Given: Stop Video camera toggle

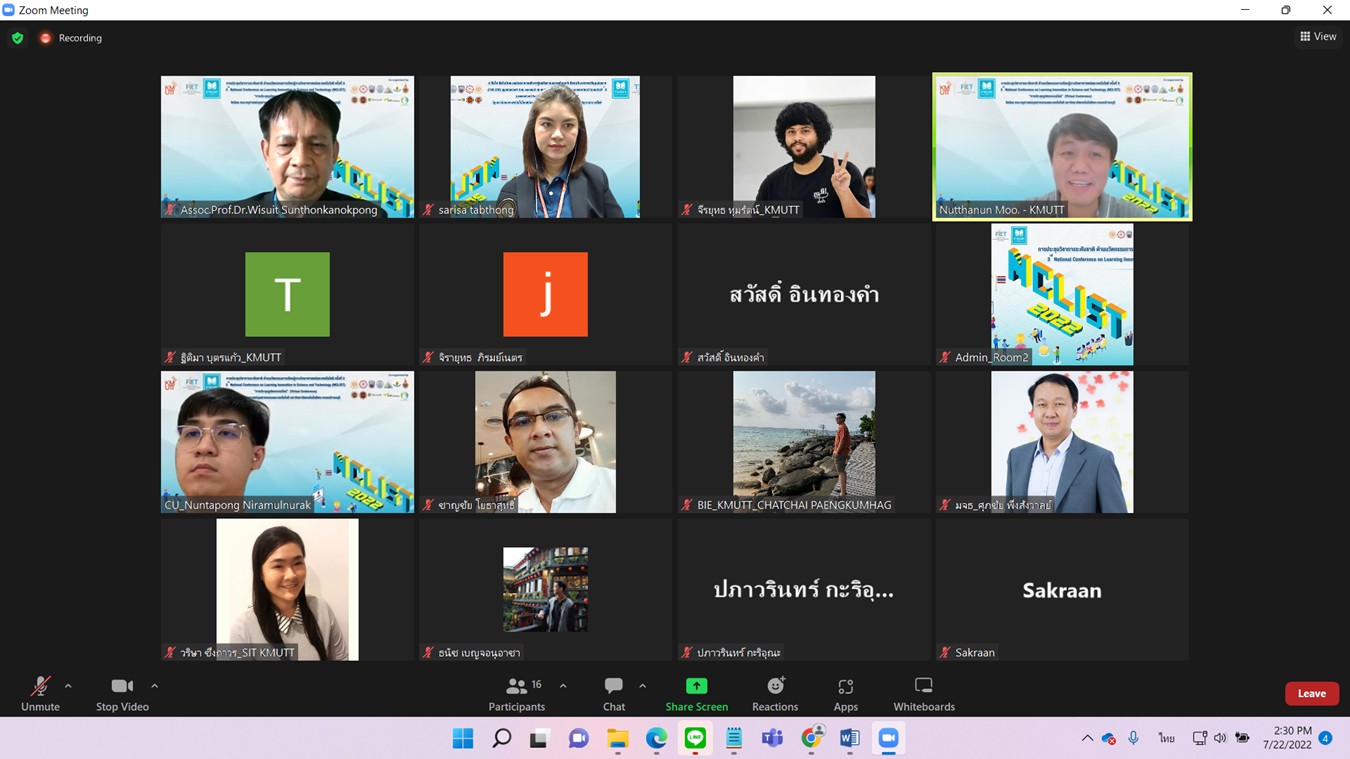Looking at the screenshot, I should click(122, 693).
